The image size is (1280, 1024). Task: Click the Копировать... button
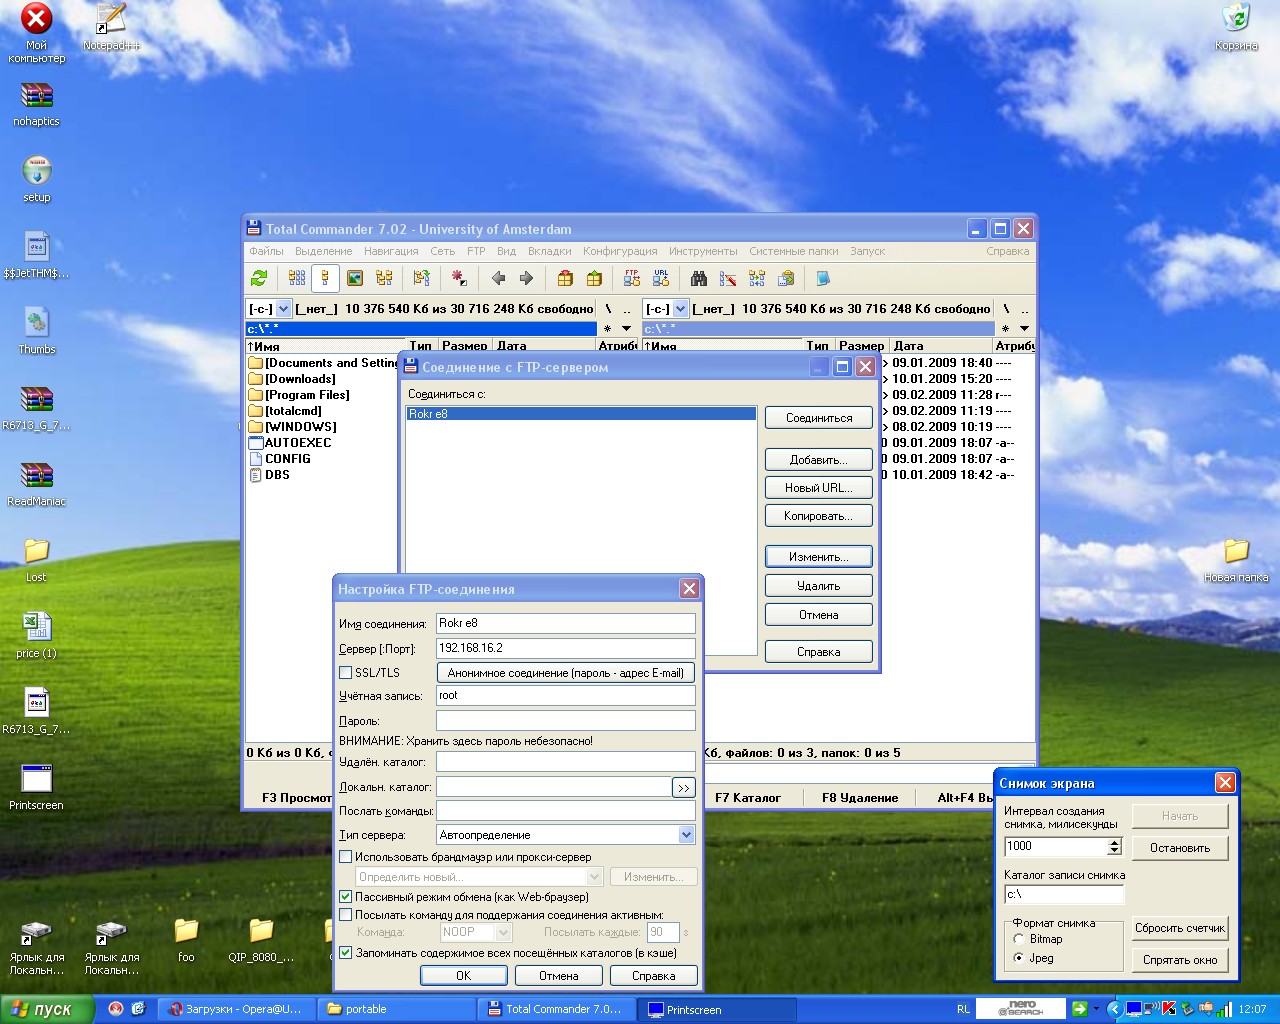click(x=819, y=516)
